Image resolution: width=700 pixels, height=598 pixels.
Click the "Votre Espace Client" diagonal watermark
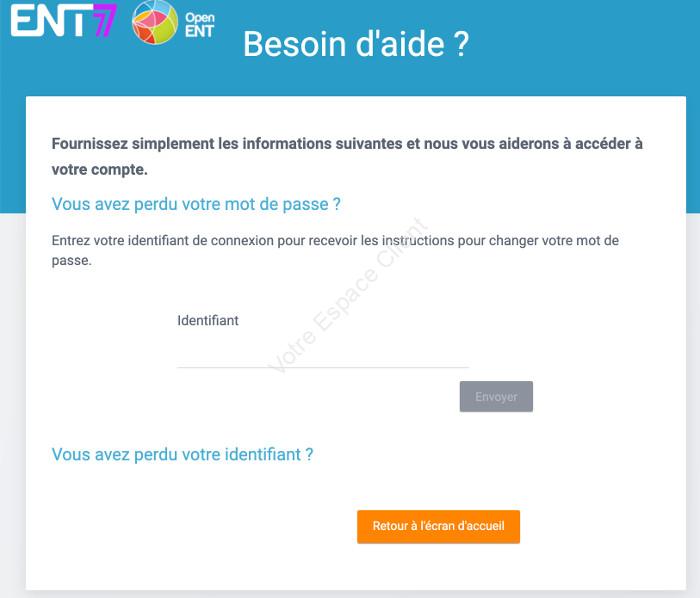point(348,295)
